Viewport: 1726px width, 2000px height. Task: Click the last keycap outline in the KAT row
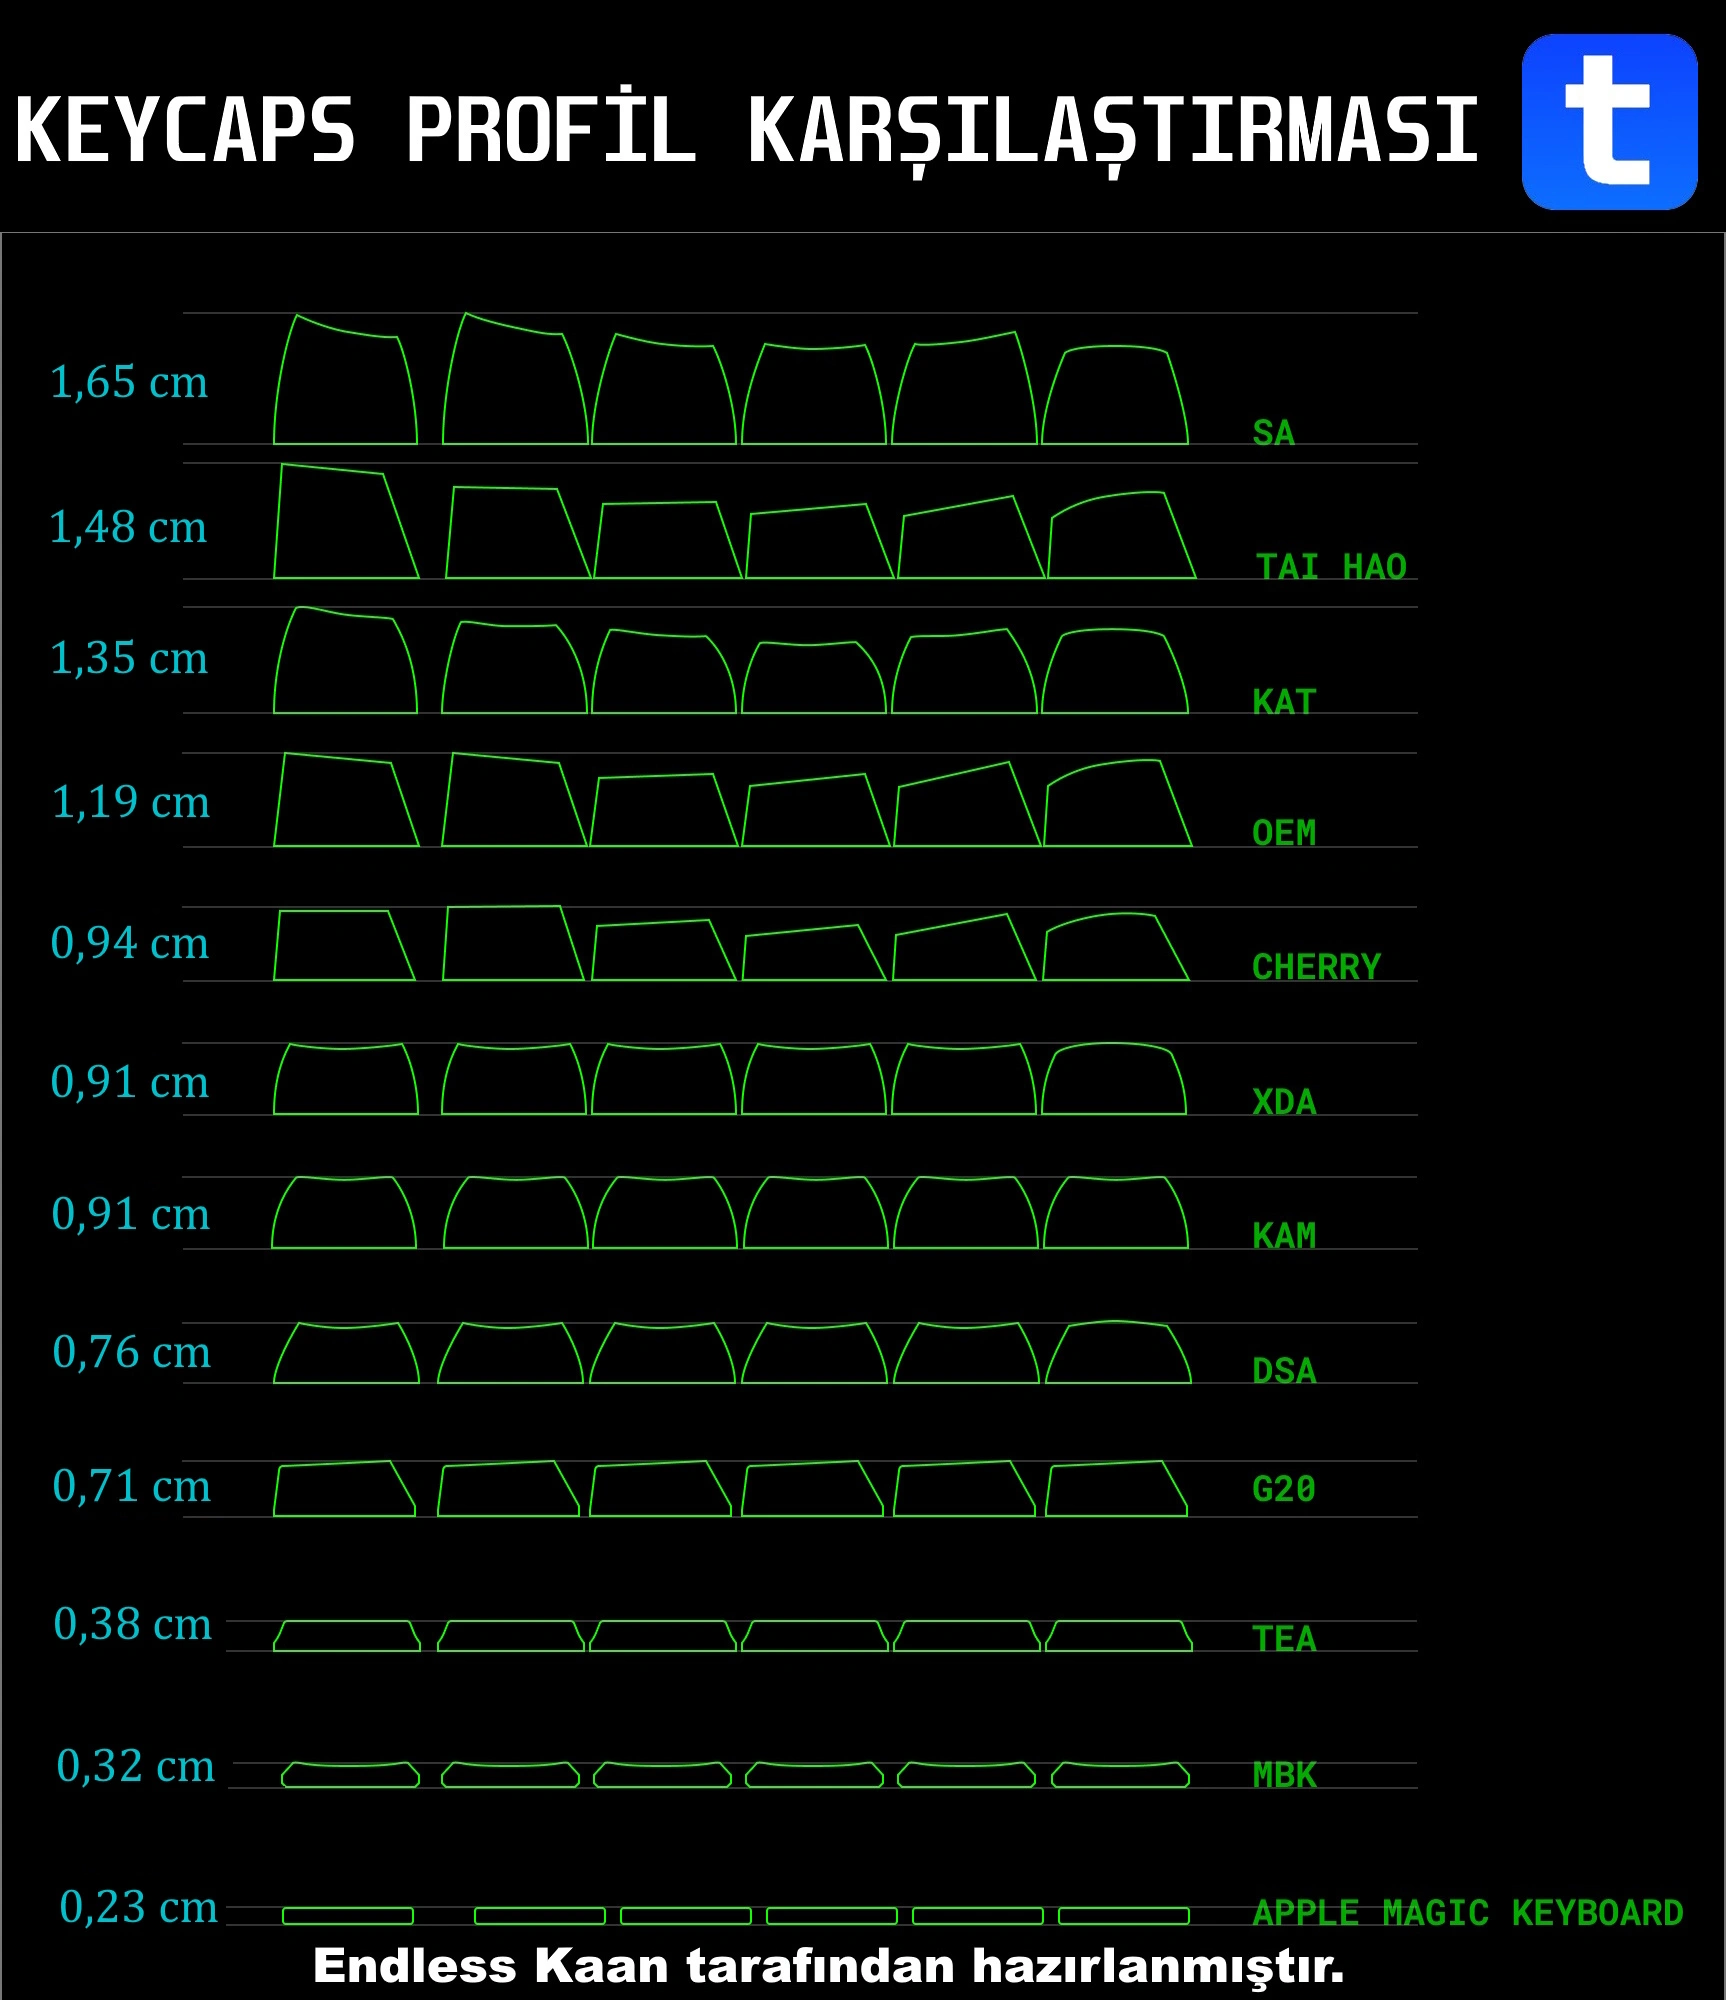click(x=1115, y=671)
